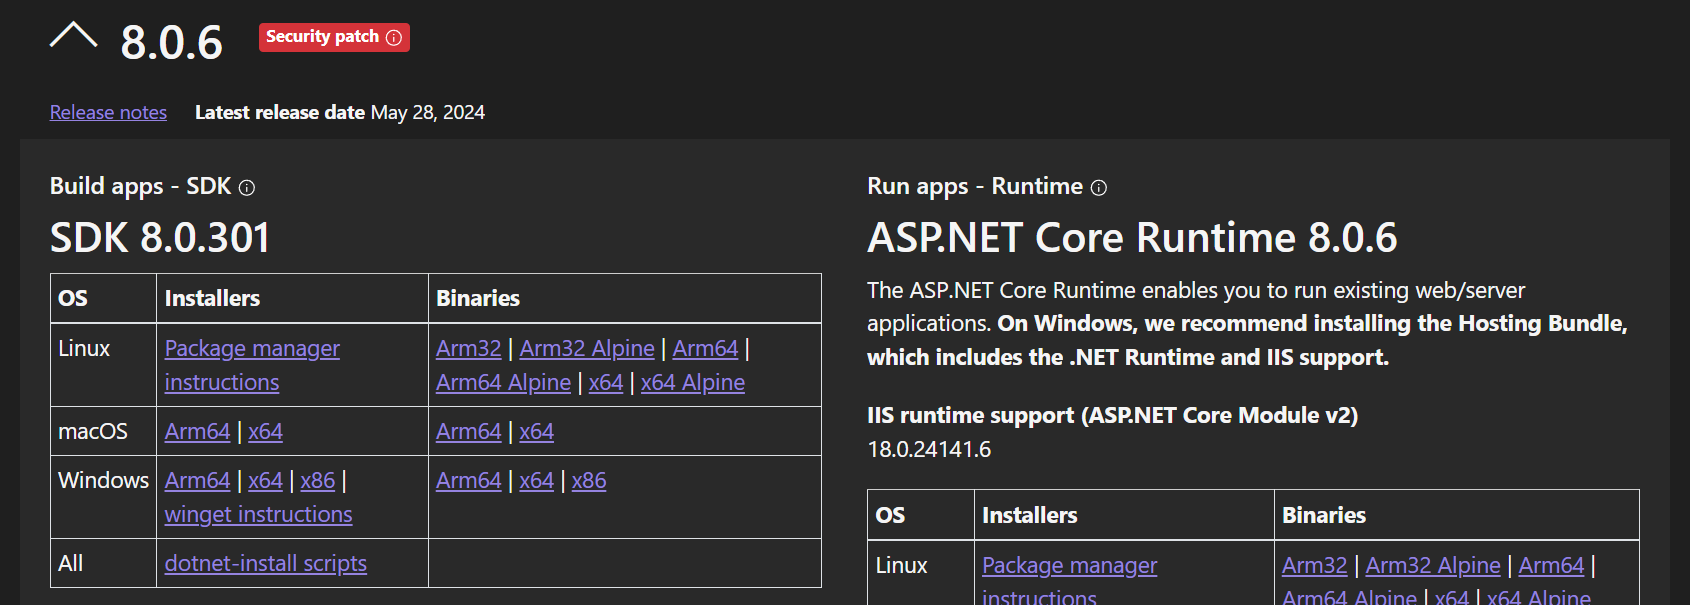Open the winget instructions link

pyautogui.click(x=258, y=514)
